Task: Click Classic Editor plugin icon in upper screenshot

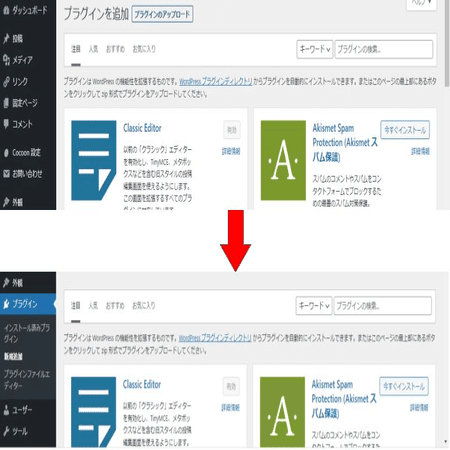Action: click(94, 160)
